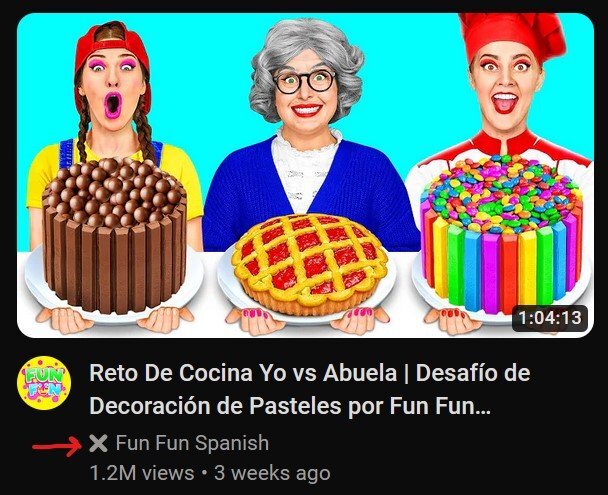
Task: Click the 1:04:13 duration badge
Action: [550, 318]
